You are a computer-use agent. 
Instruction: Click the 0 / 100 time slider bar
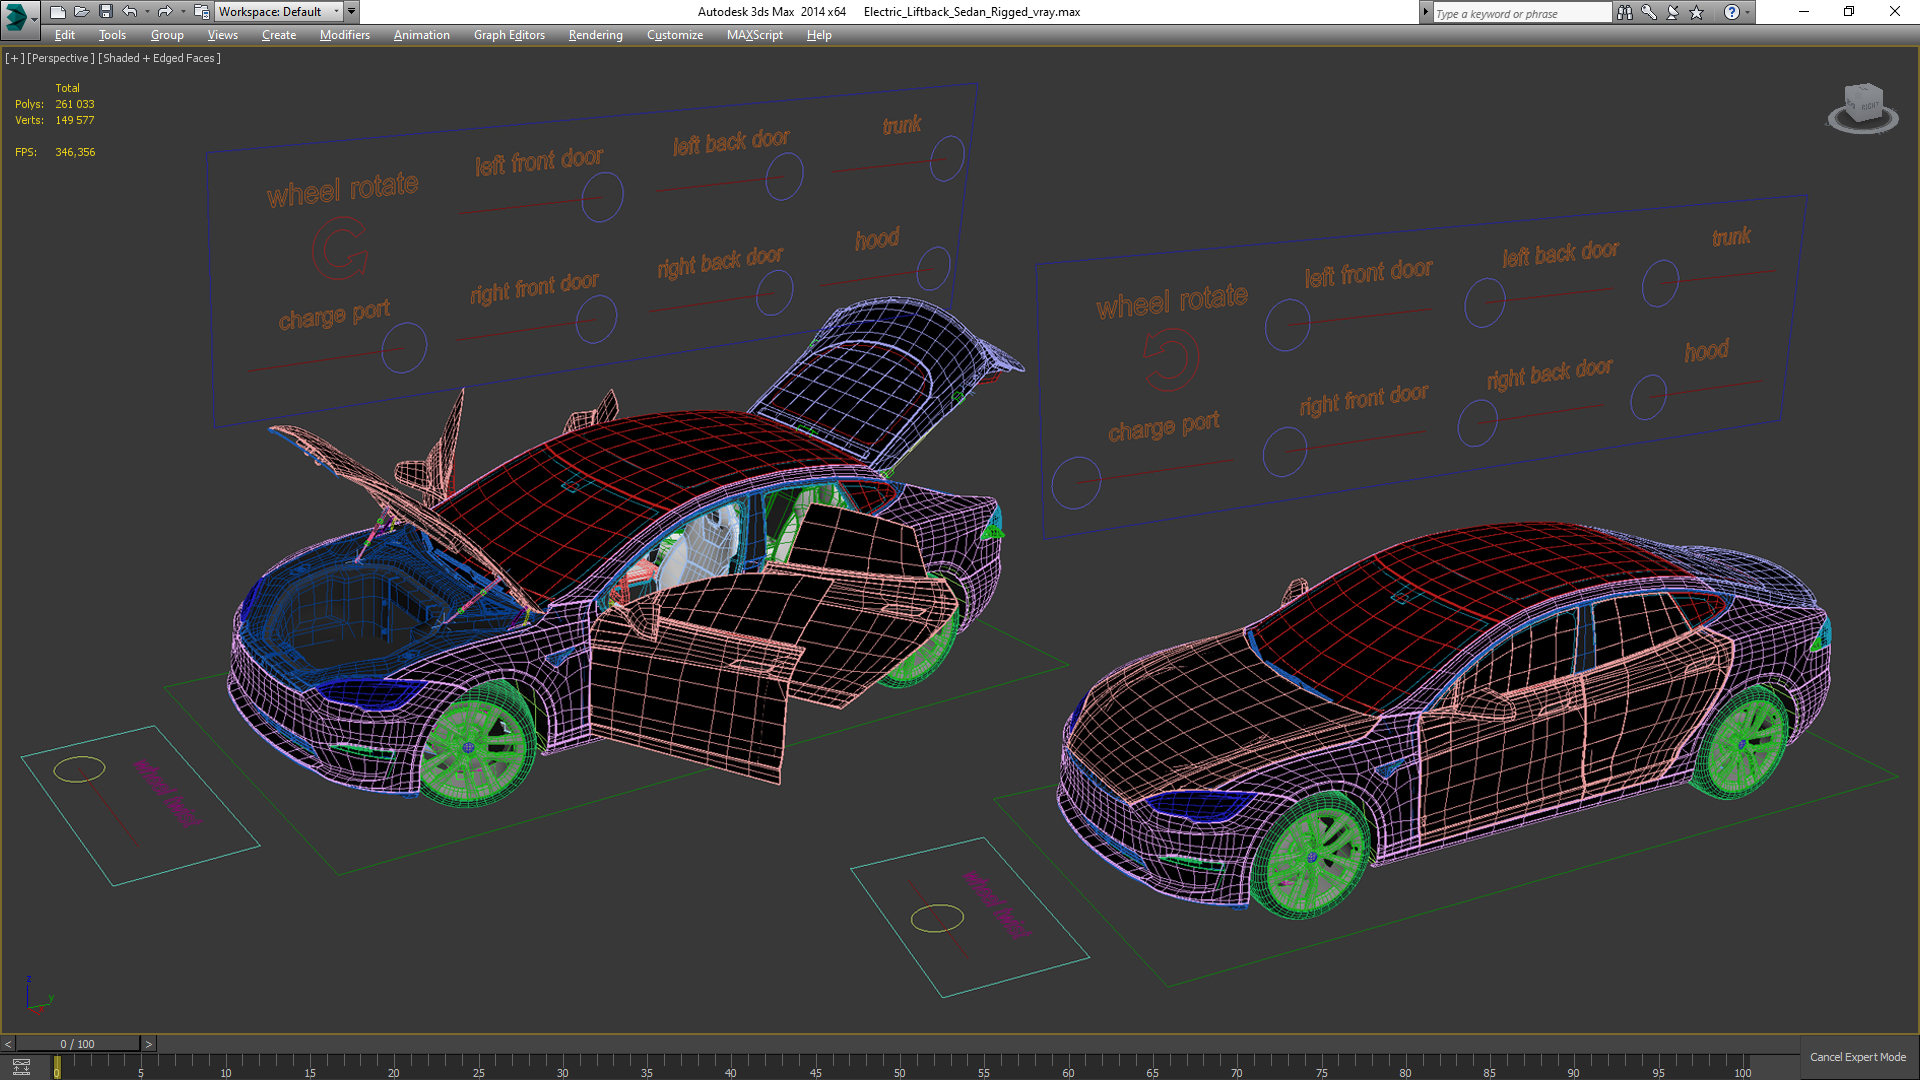pos(78,1044)
